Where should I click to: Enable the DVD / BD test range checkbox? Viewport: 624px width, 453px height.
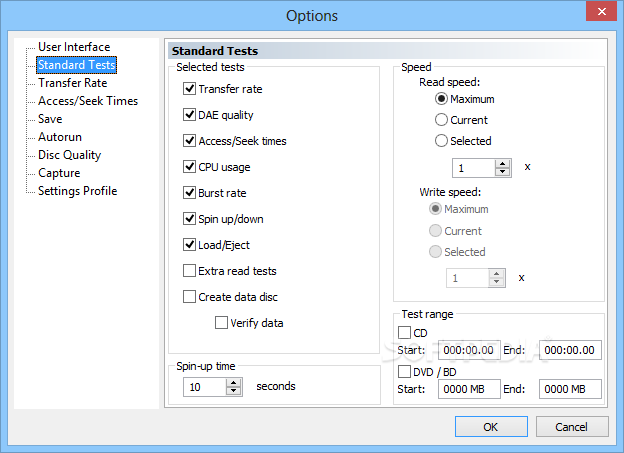point(404,371)
